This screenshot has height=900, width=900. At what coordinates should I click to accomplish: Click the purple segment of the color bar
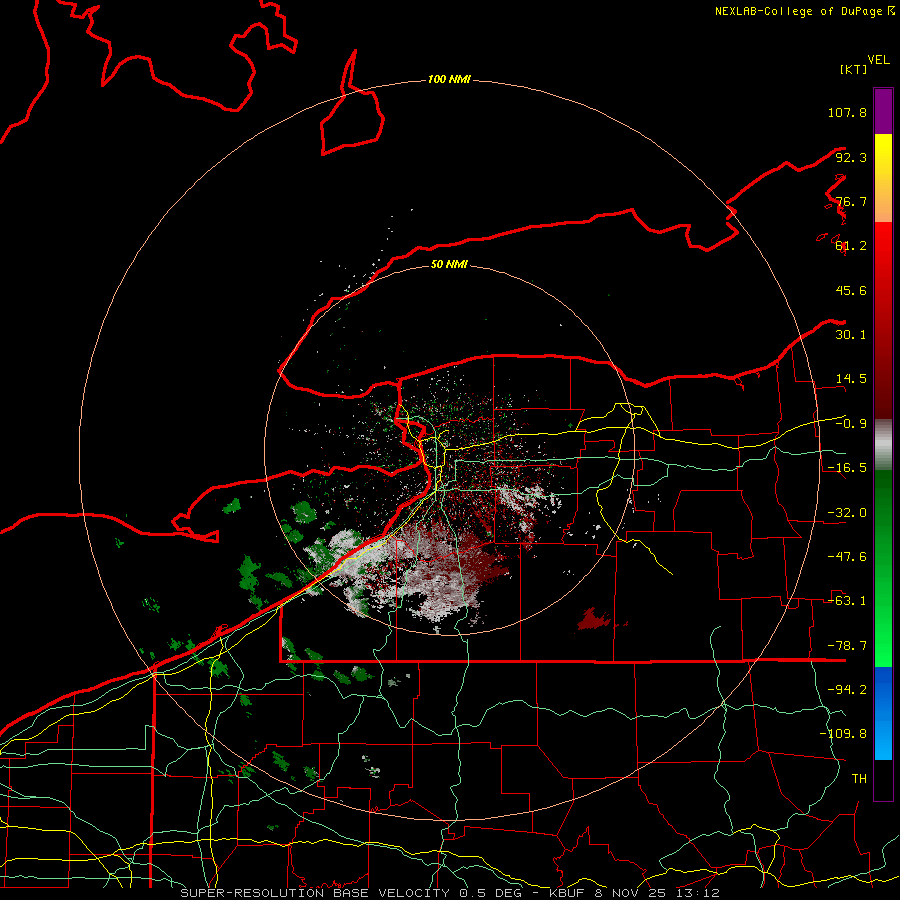tap(883, 111)
